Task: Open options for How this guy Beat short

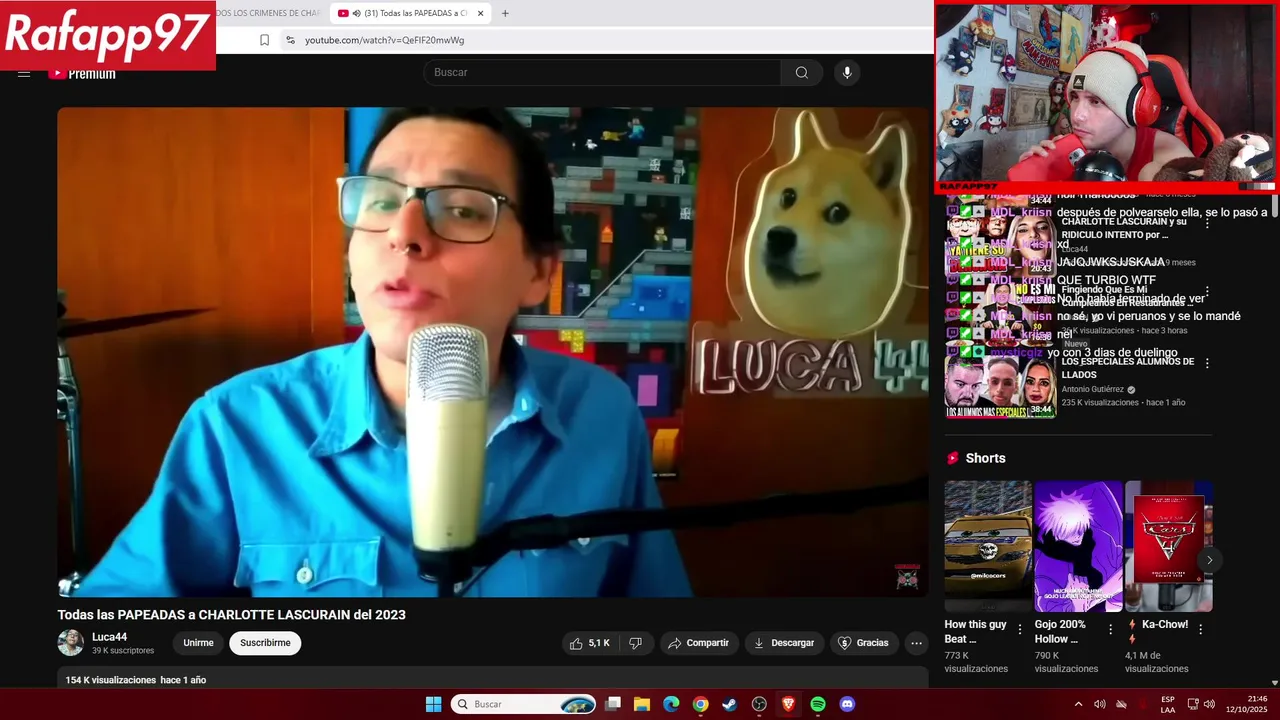Action: [x=1020, y=629]
